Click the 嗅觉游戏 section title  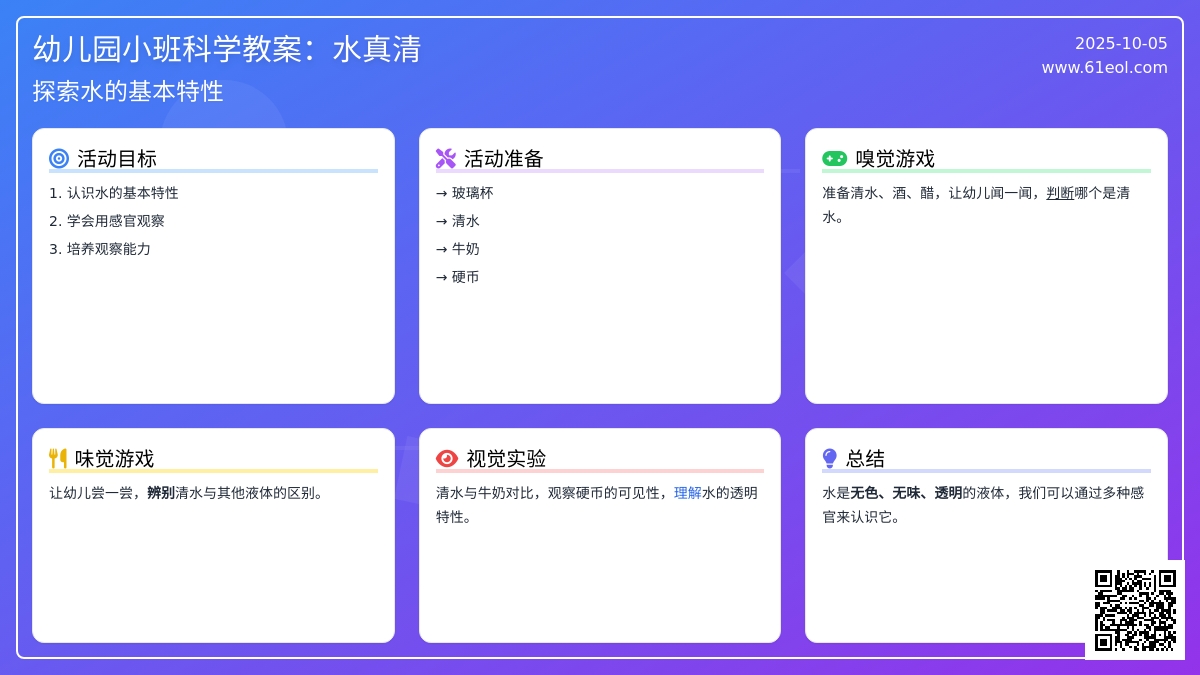point(895,159)
